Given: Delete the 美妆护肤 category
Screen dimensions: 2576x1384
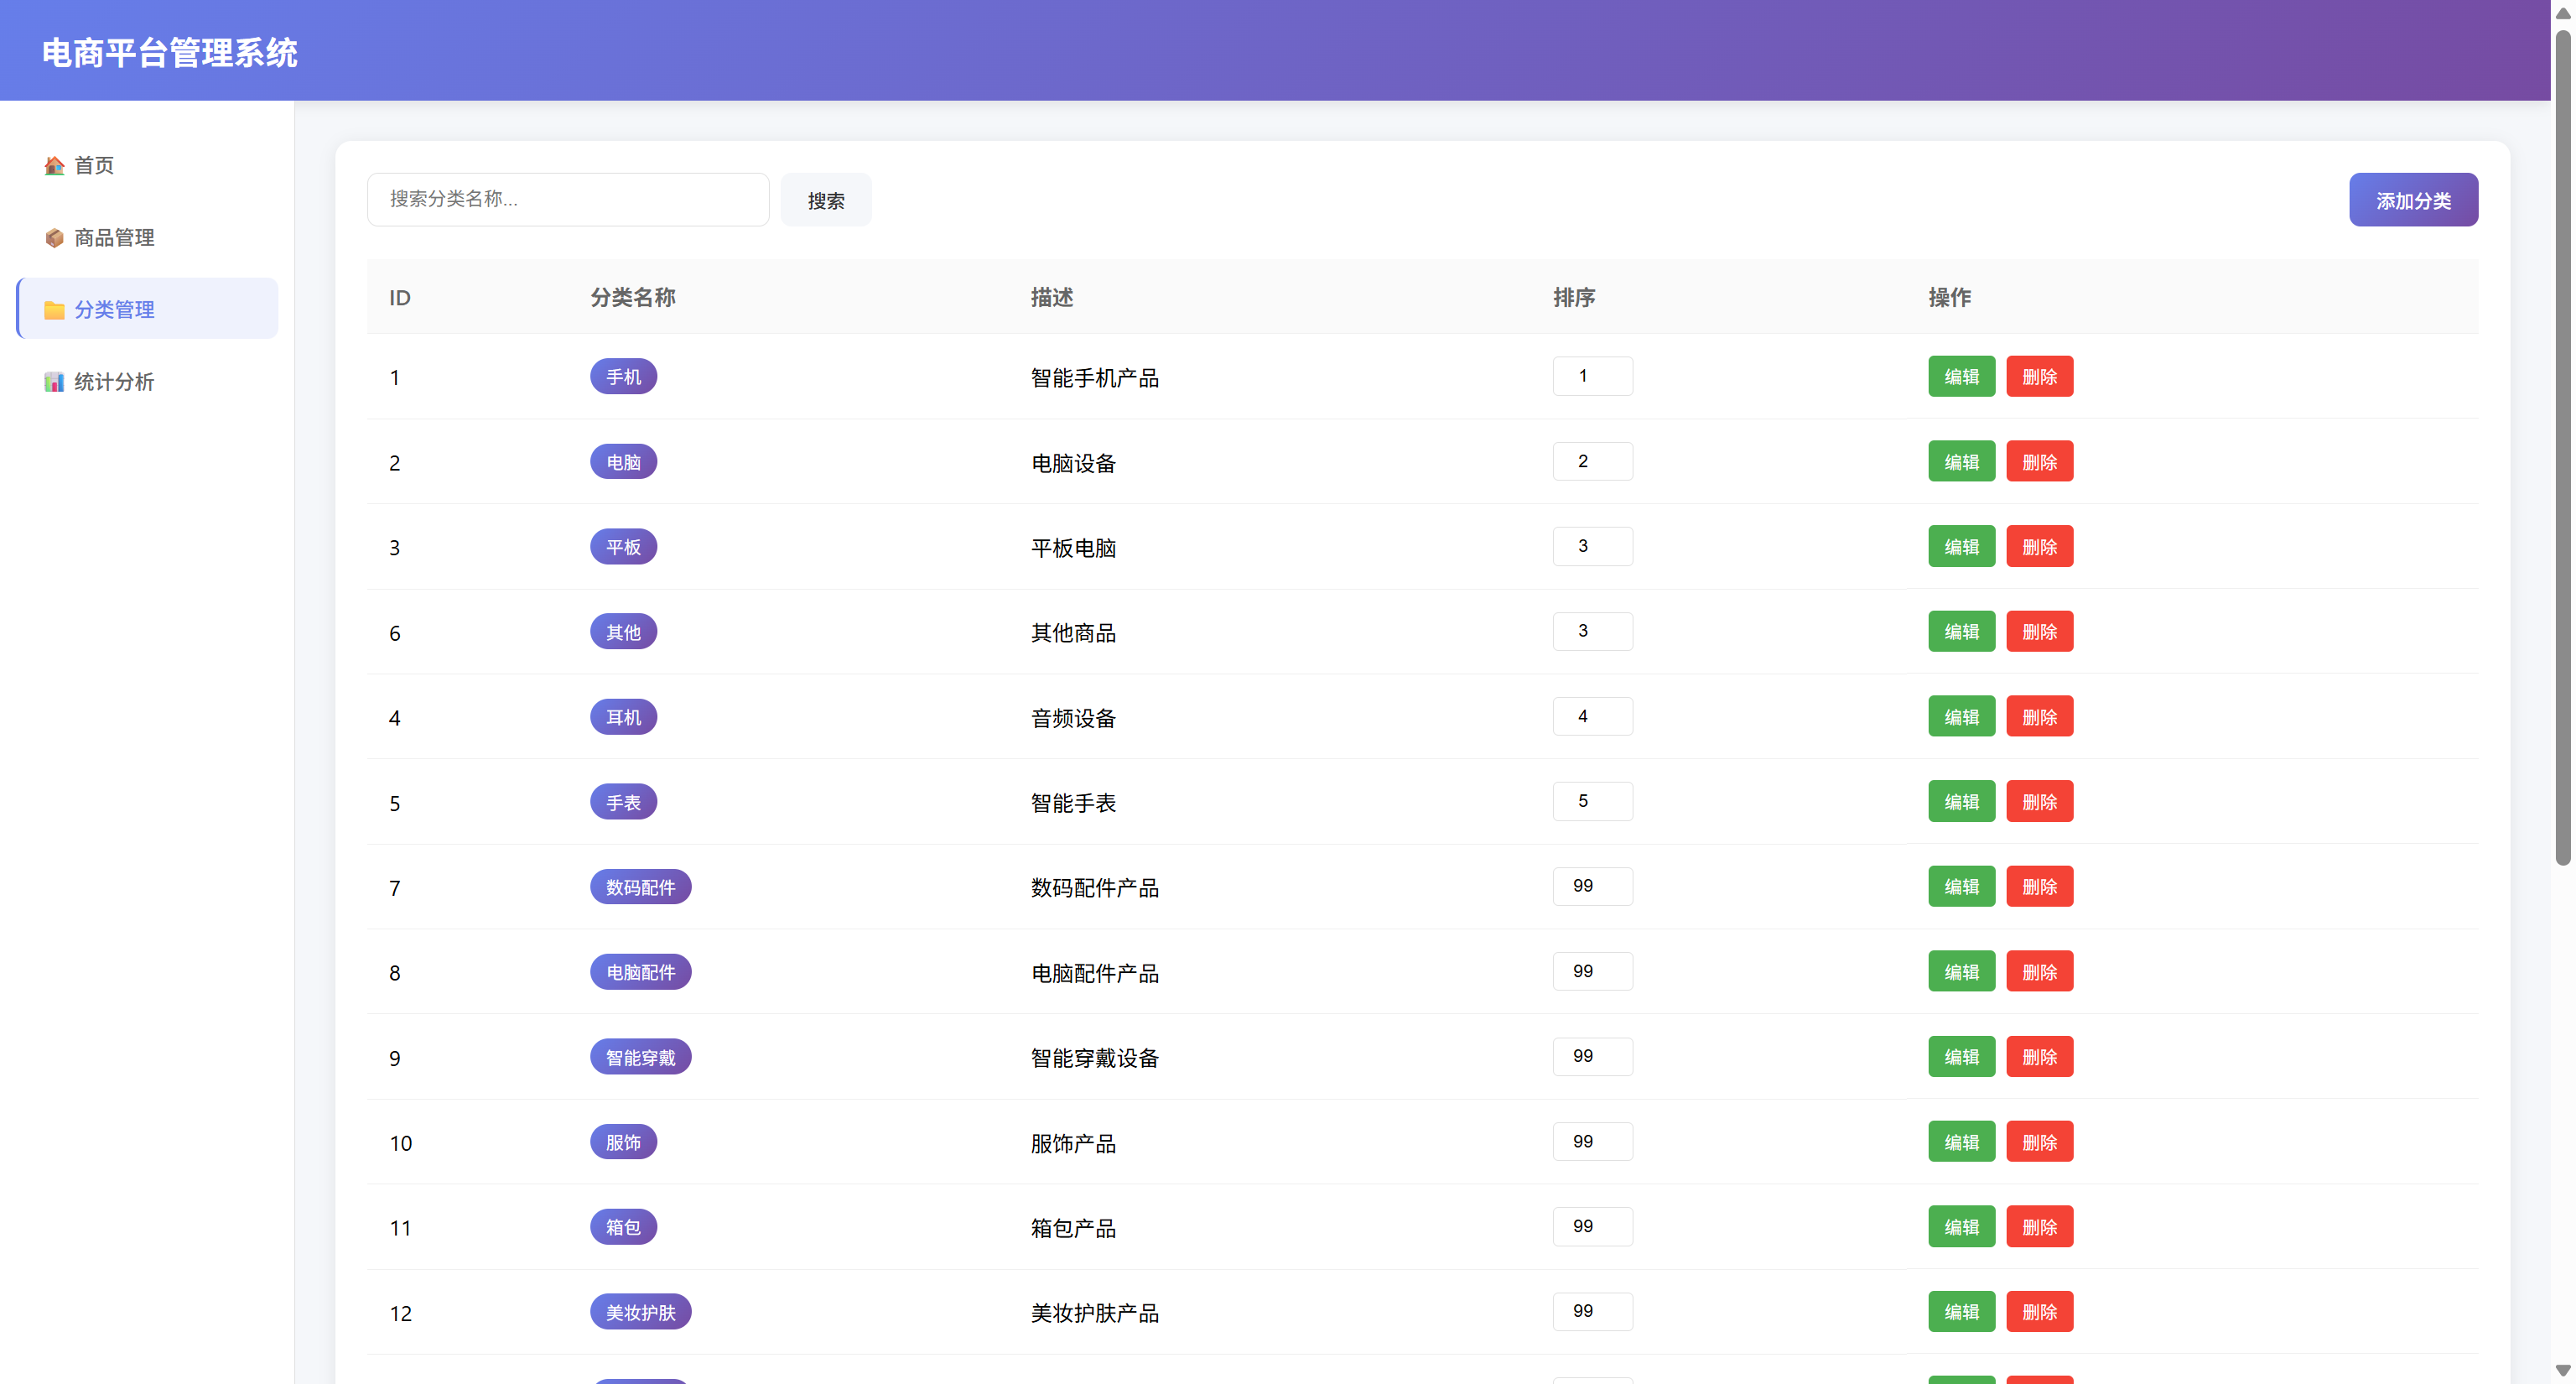Looking at the screenshot, I should pos(2039,1312).
